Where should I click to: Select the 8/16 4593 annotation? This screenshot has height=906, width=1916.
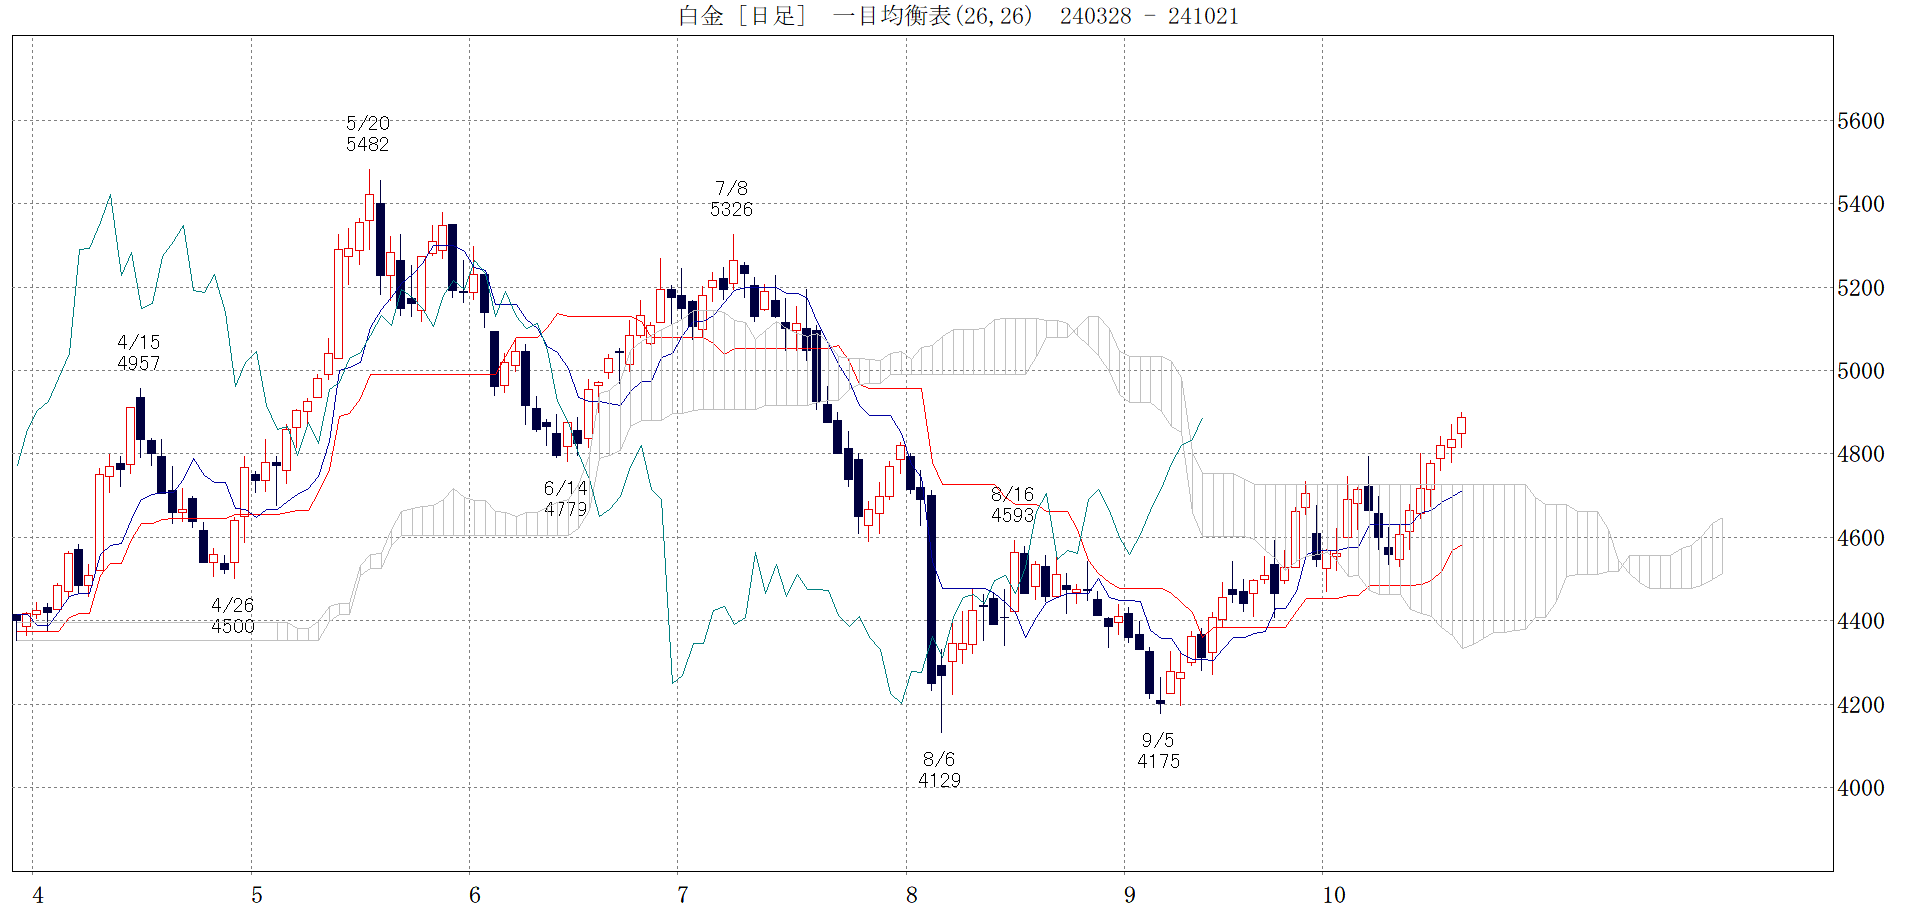(1012, 505)
